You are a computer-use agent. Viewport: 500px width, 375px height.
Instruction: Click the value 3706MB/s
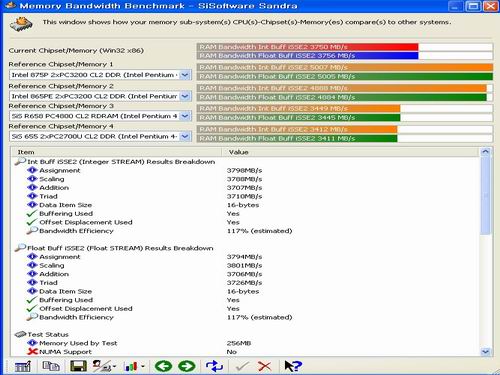[x=244, y=274]
